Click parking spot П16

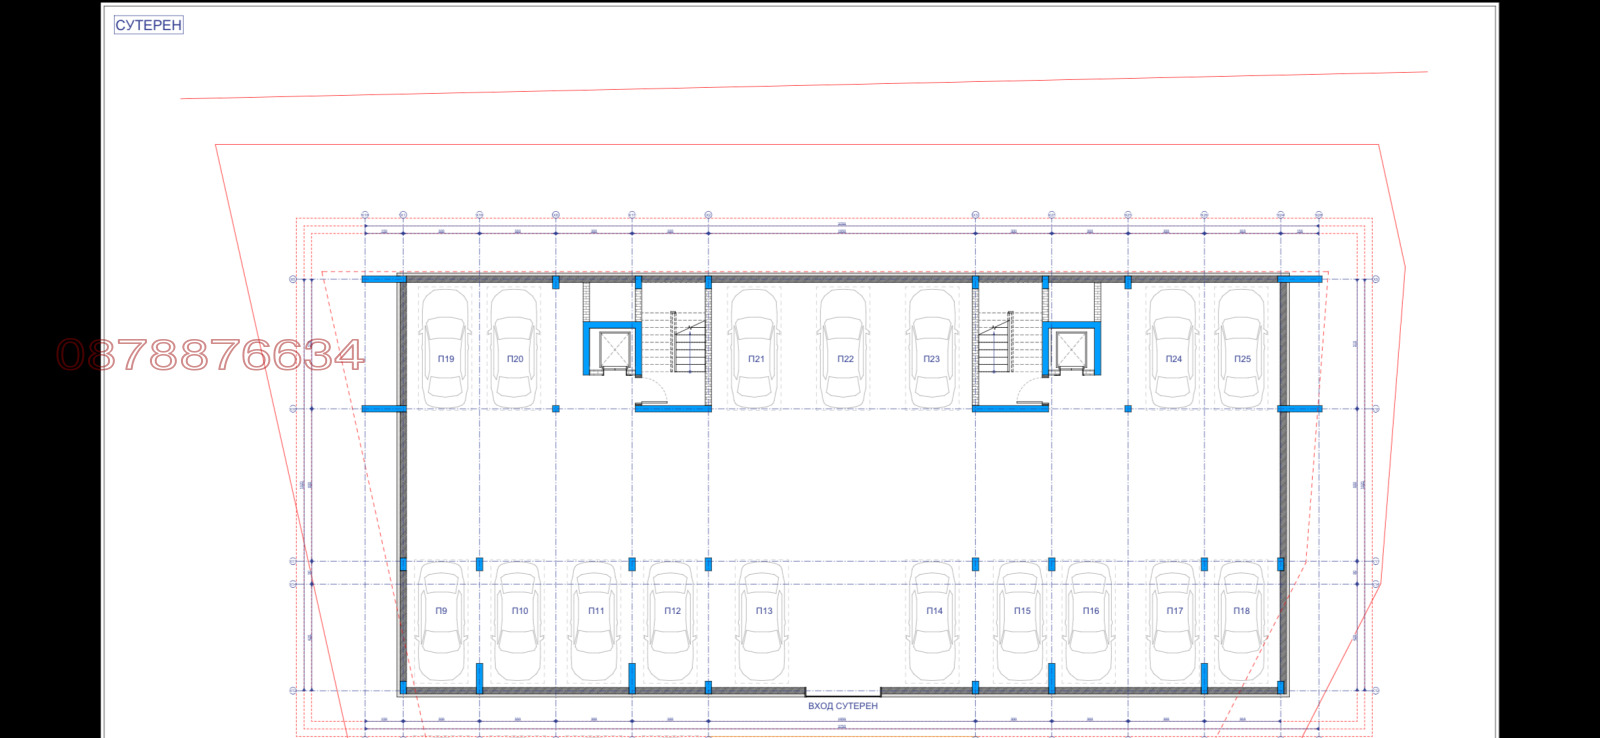[x=1090, y=620]
